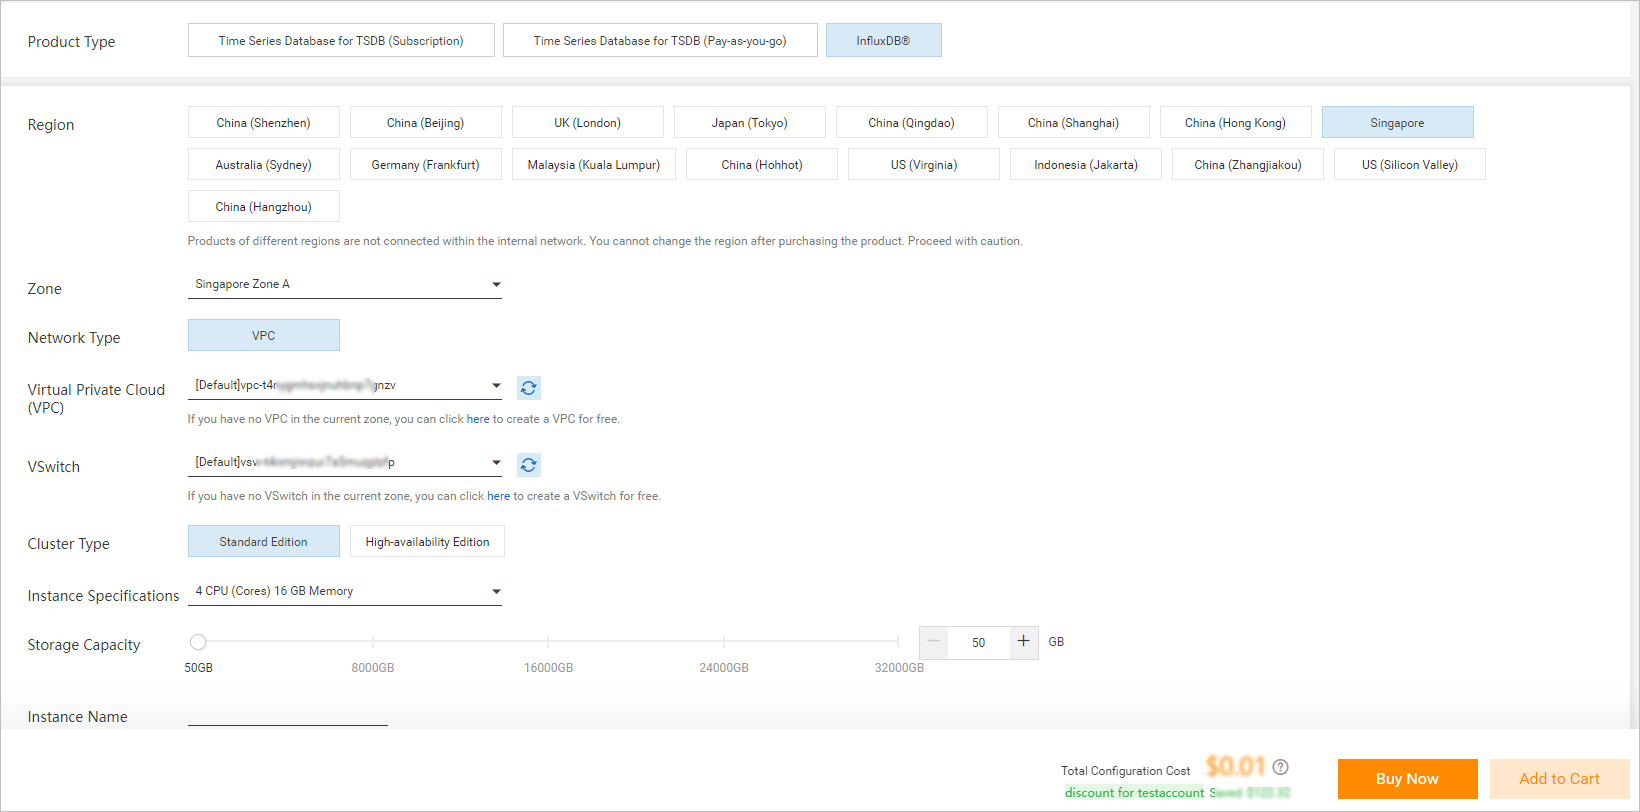
Task: Choose High-availability Edition cluster type
Action: tap(428, 542)
